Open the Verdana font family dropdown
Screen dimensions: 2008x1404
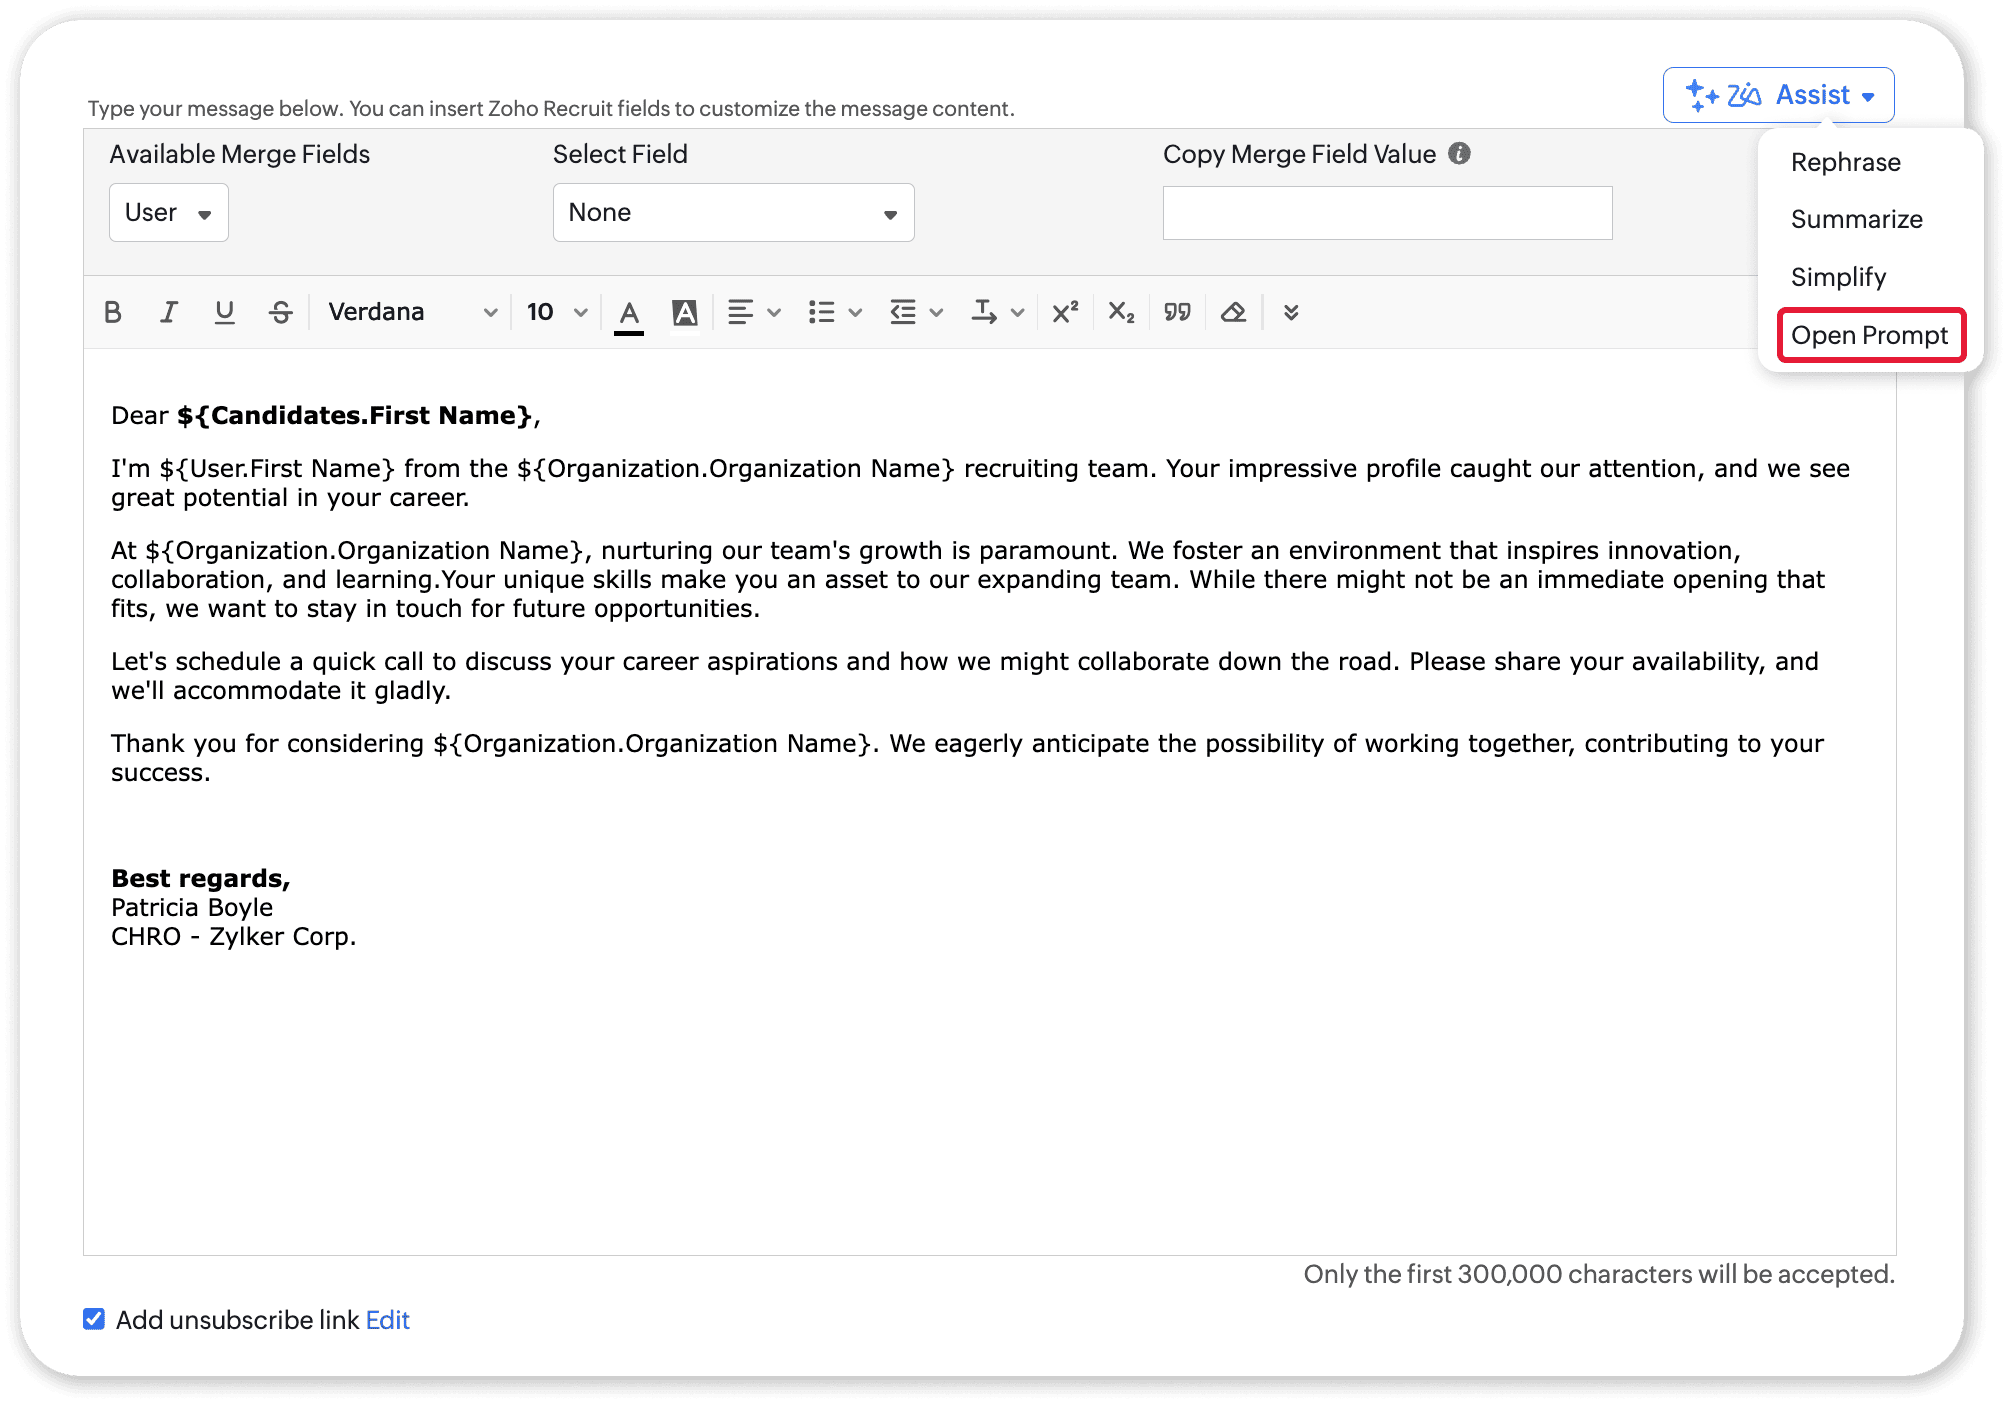(412, 312)
